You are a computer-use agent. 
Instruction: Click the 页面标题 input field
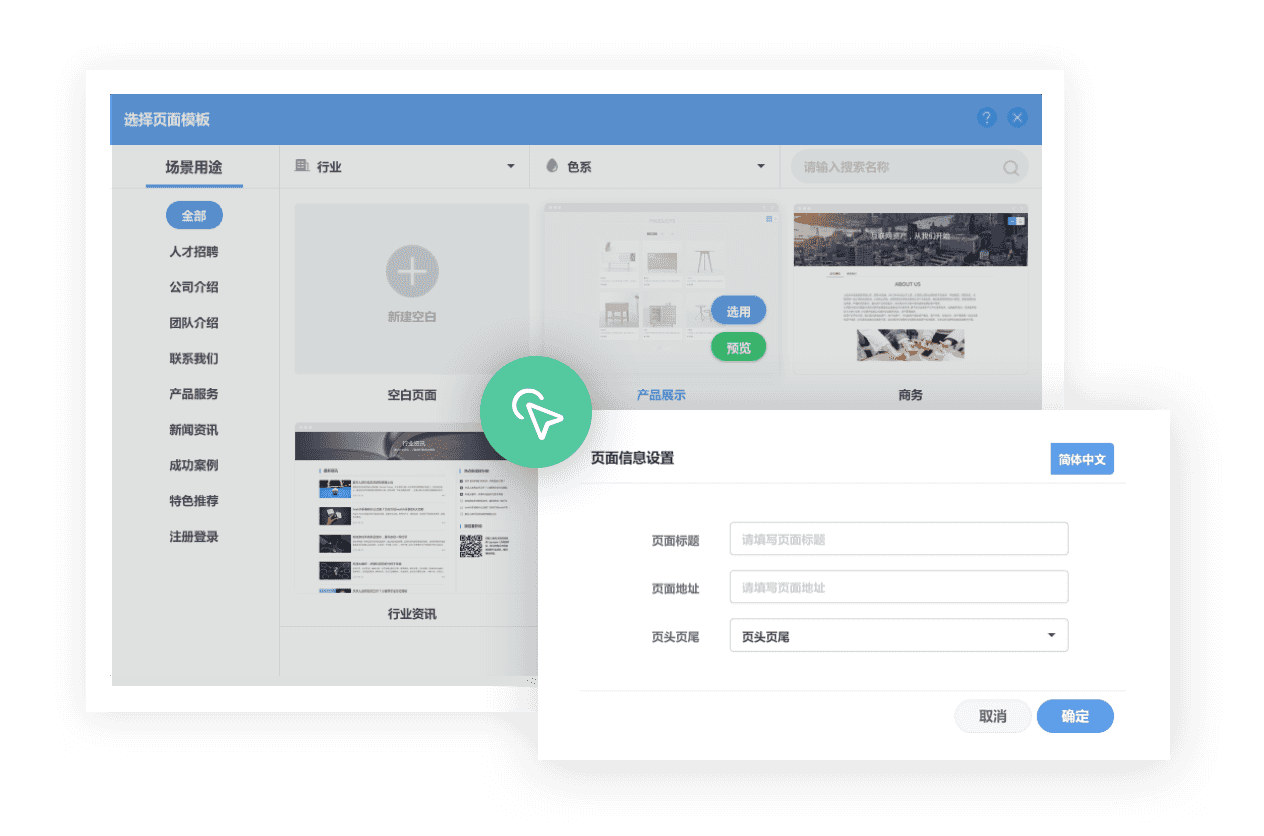tap(898, 539)
